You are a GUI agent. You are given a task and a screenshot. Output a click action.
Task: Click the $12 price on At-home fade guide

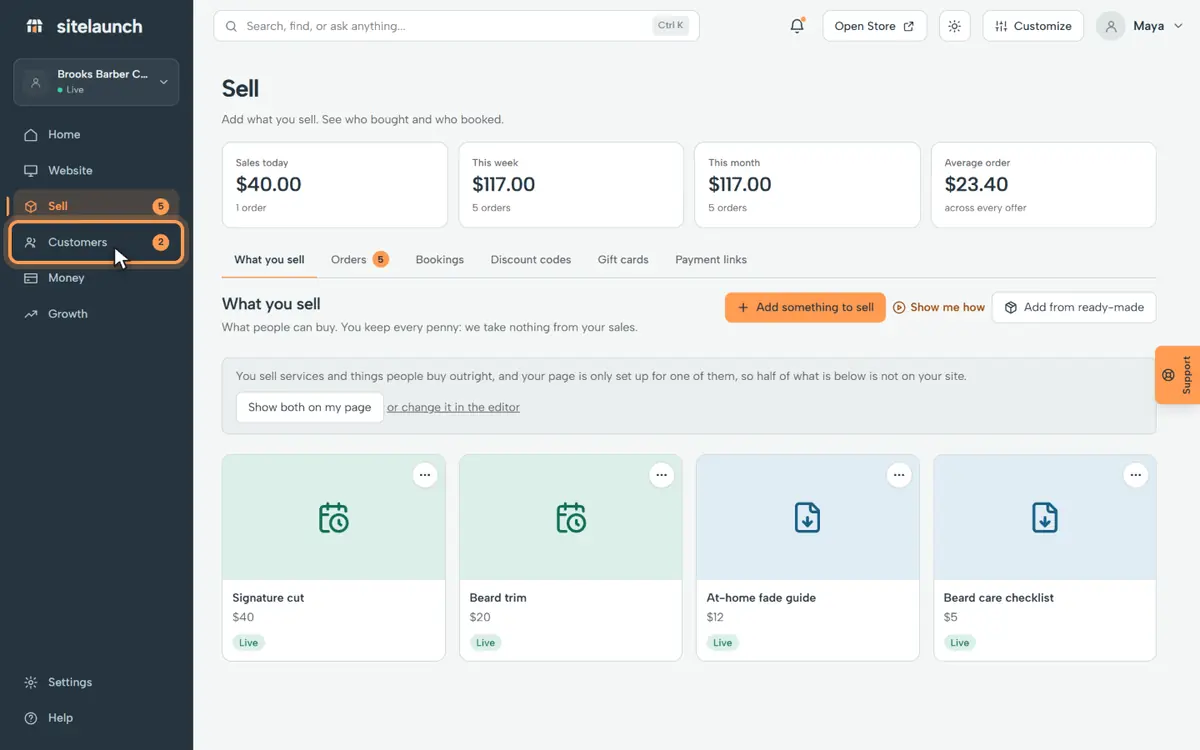[x=715, y=617]
